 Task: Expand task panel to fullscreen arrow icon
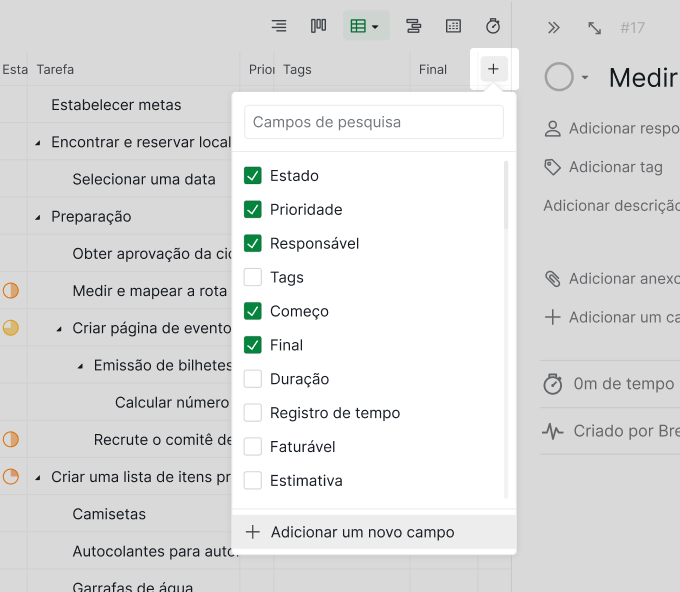594,28
